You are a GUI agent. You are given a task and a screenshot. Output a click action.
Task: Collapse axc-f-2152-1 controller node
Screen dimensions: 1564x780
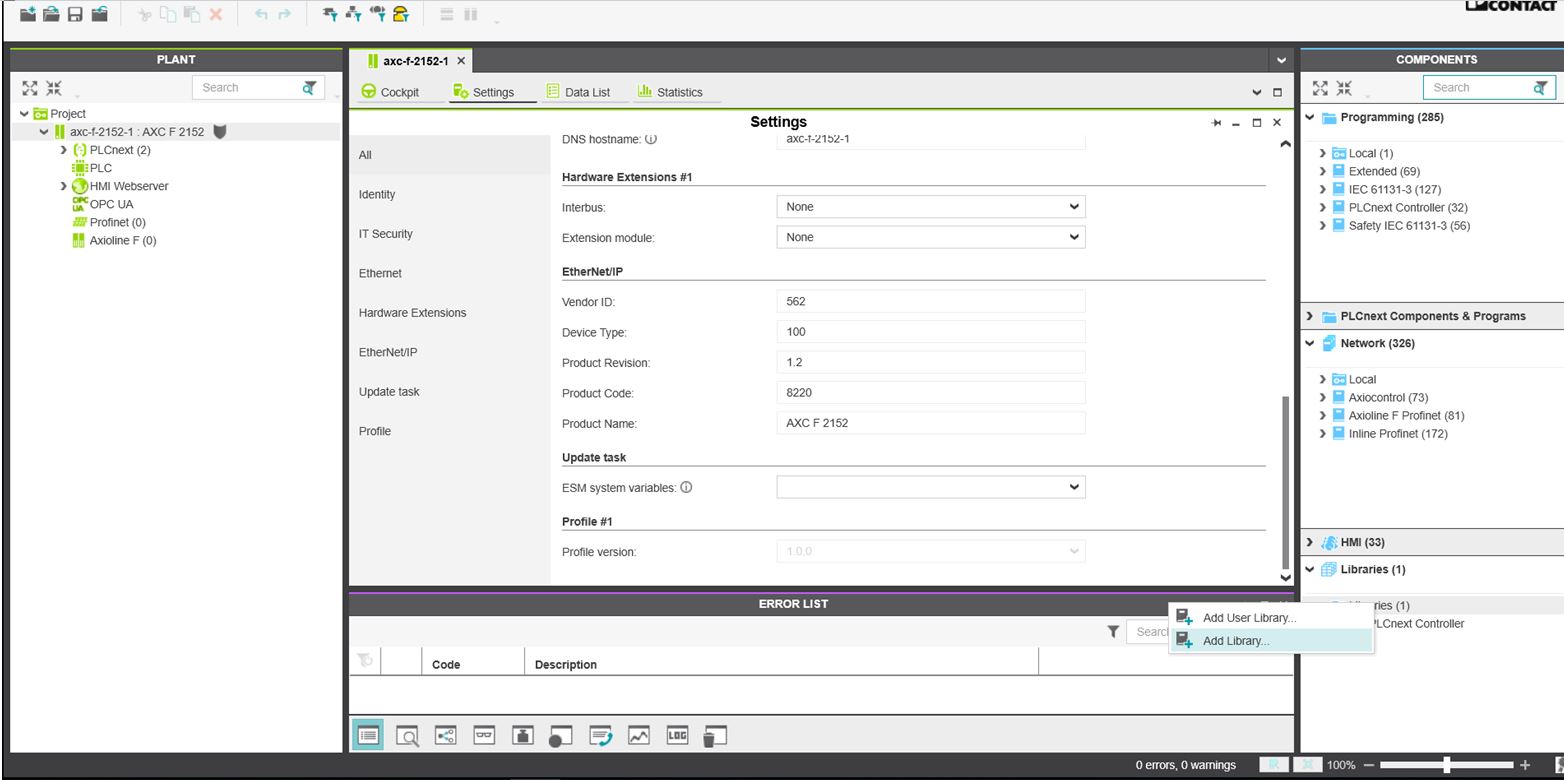[x=44, y=132]
